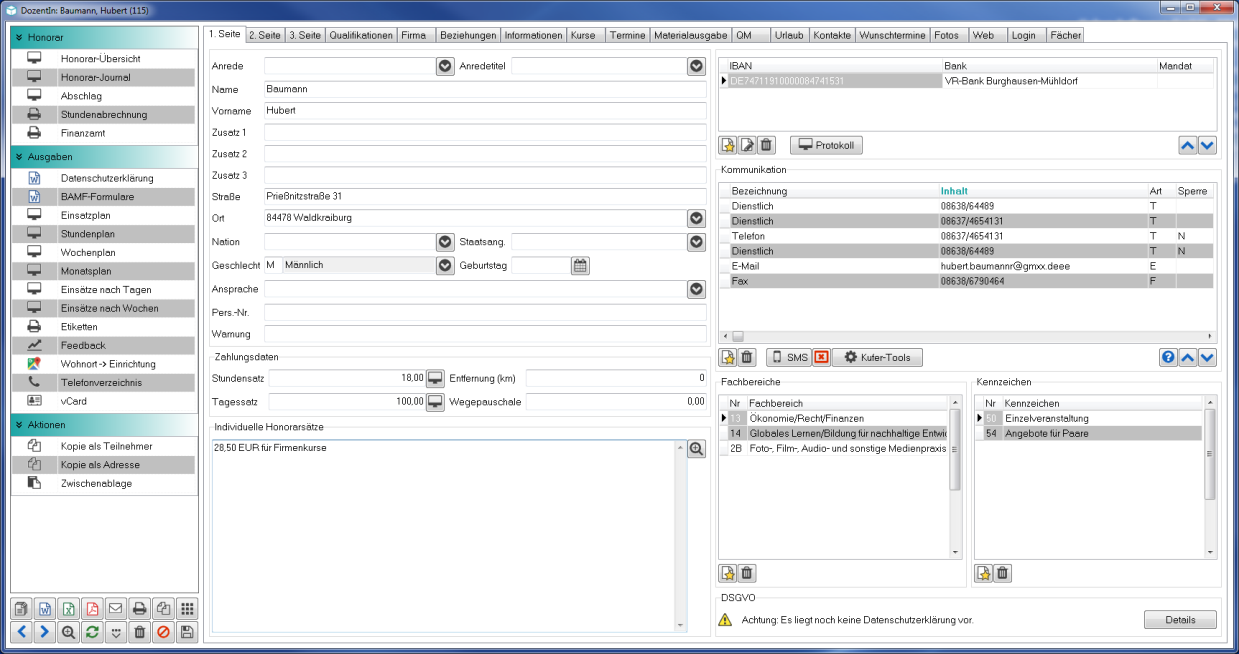Refresh the record with green arrows
Image resolution: width=1239 pixels, height=654 pixels.
click(92, 632)
